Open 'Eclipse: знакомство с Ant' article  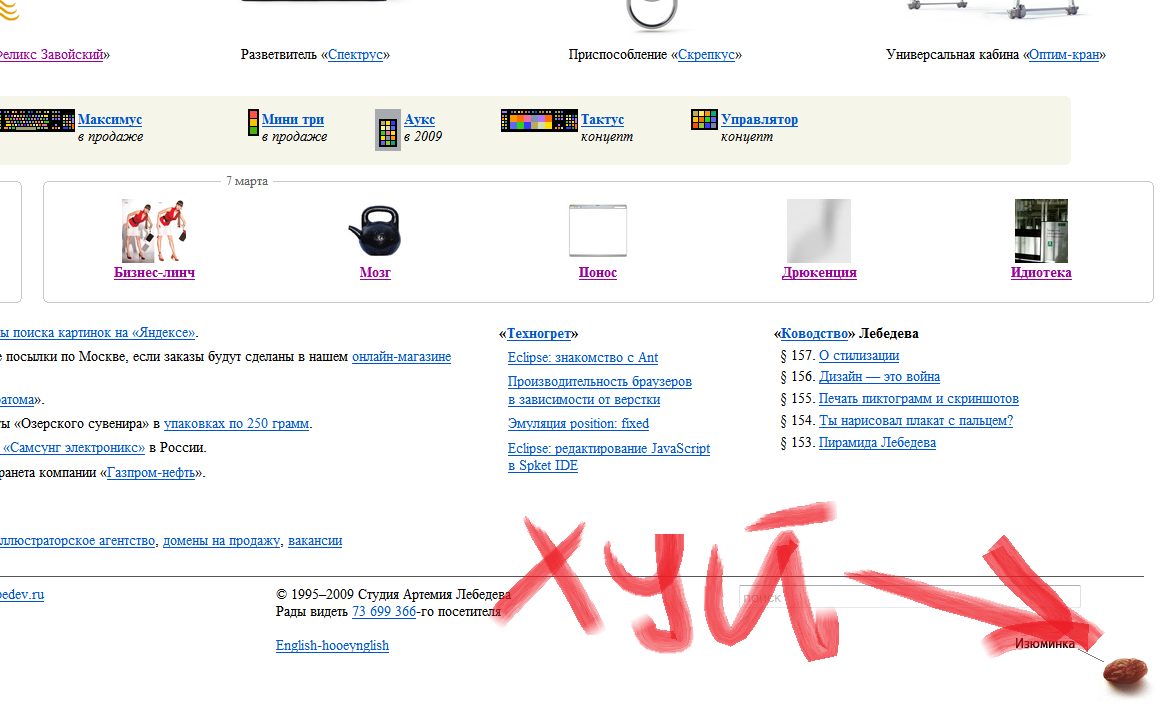582,358
